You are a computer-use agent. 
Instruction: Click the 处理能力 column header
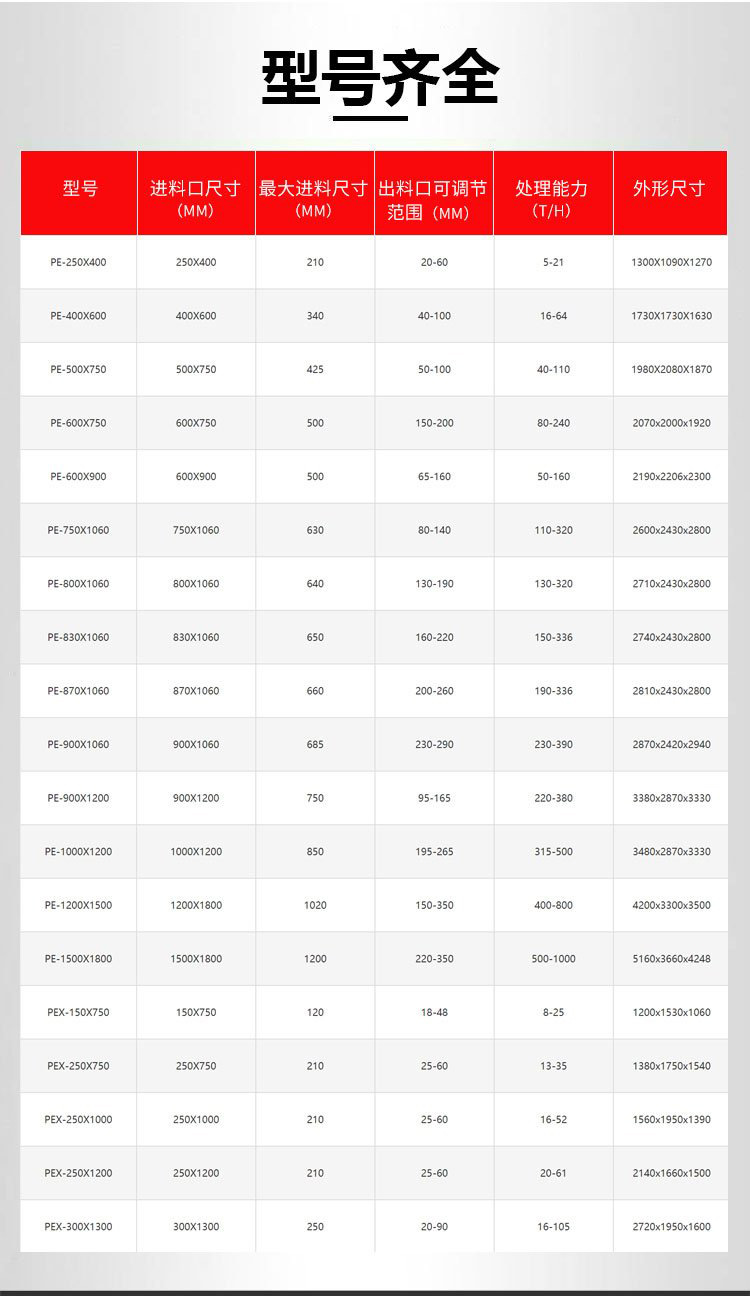[552, 198]
